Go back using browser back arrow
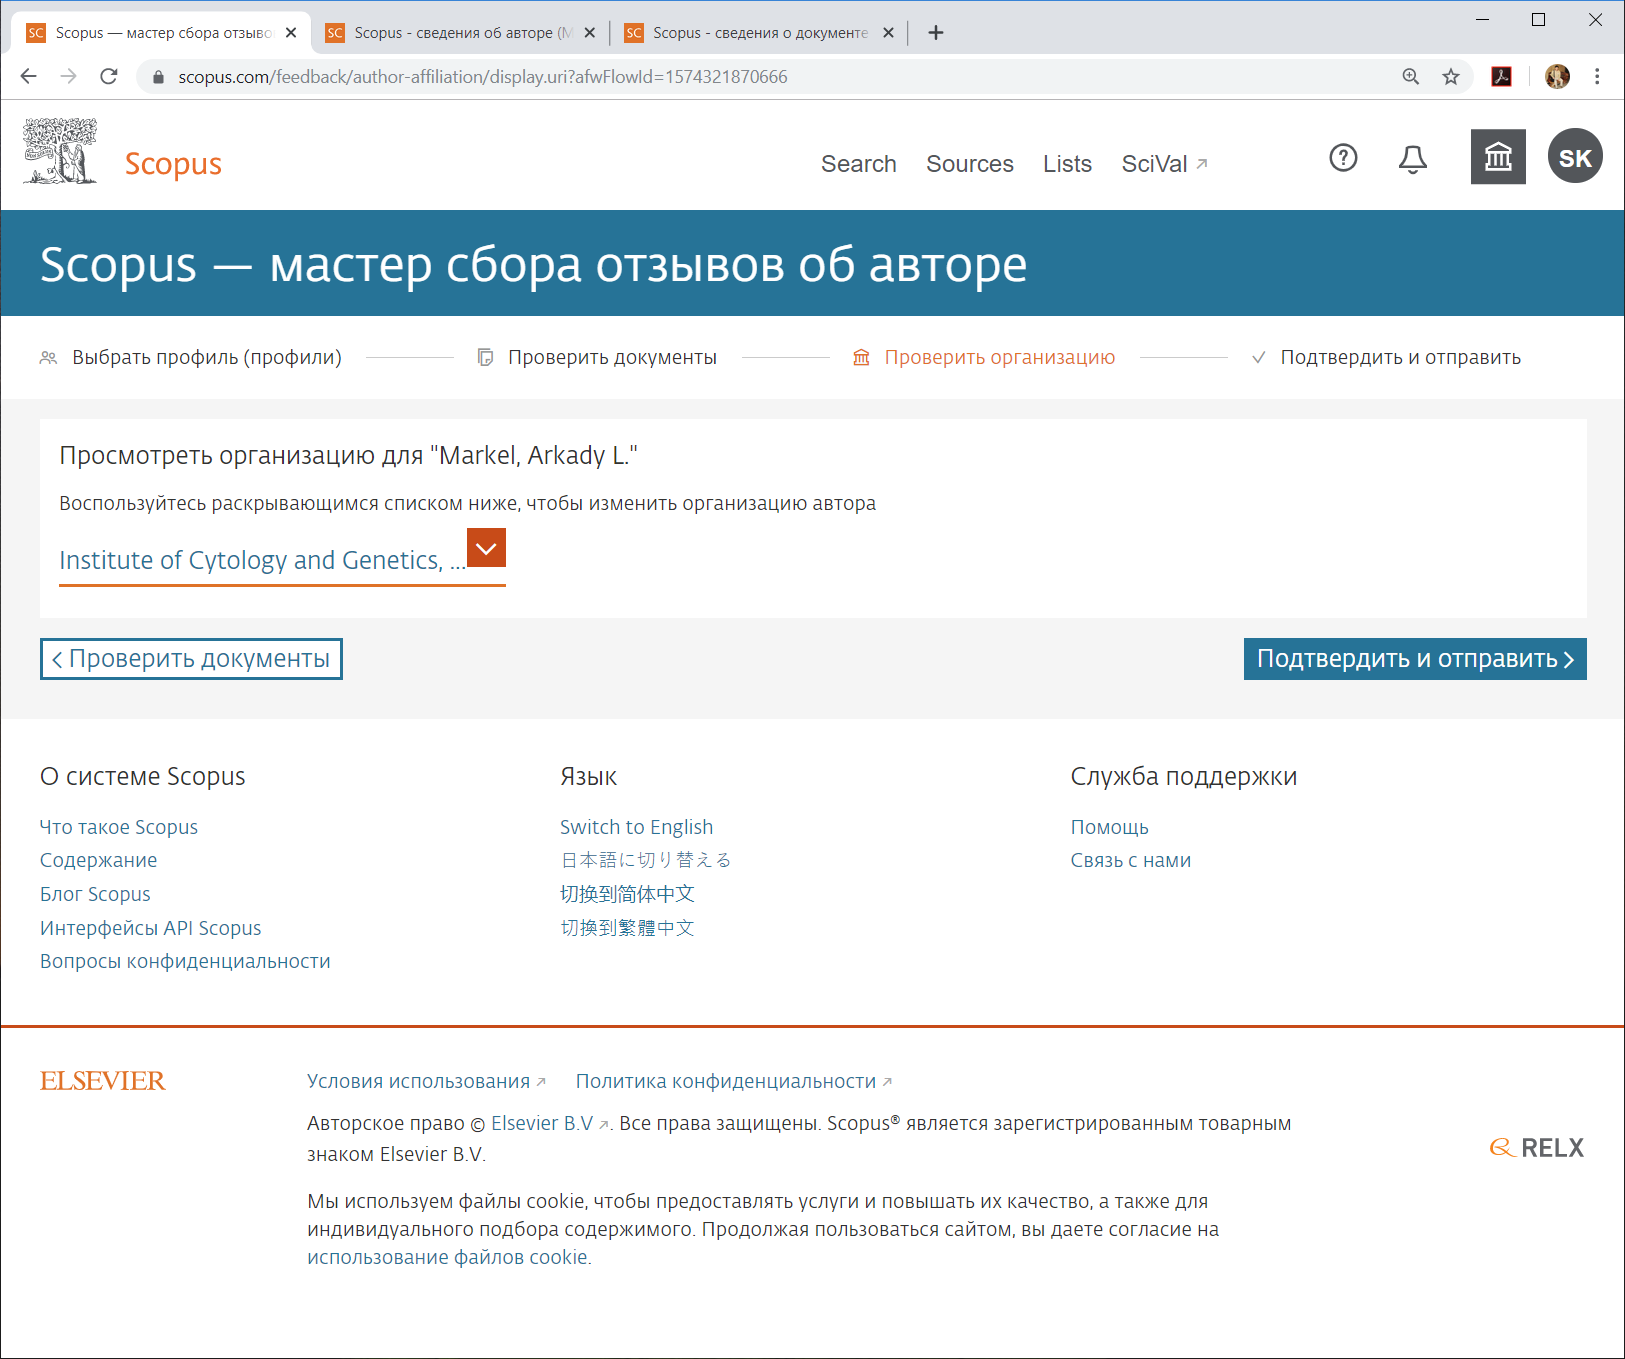The height and width of the screenshot is (1359, 1625). coord(28,76)
